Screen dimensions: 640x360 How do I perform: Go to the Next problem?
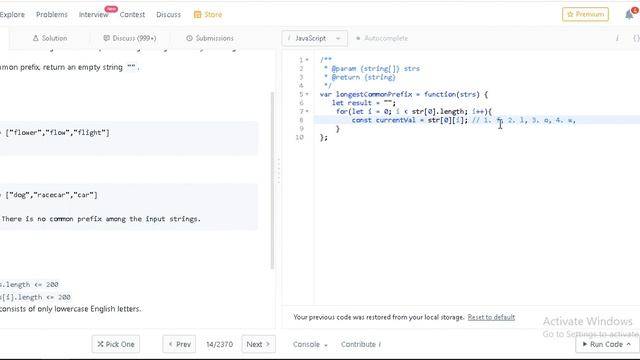(x=258, y=344)
